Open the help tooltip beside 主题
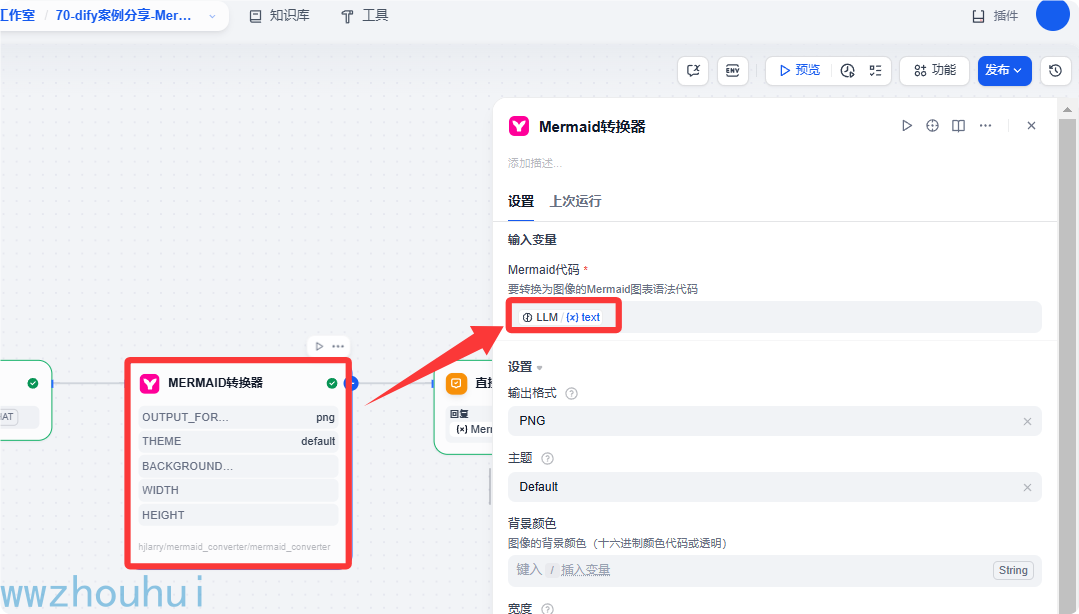This screenshot has width=1079, height=614. tap(547, 458)
